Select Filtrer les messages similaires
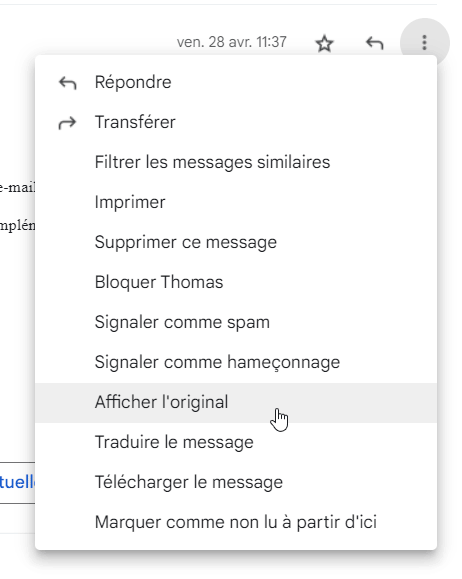This screenshot has width=462, height=579. tap(236, 162)
